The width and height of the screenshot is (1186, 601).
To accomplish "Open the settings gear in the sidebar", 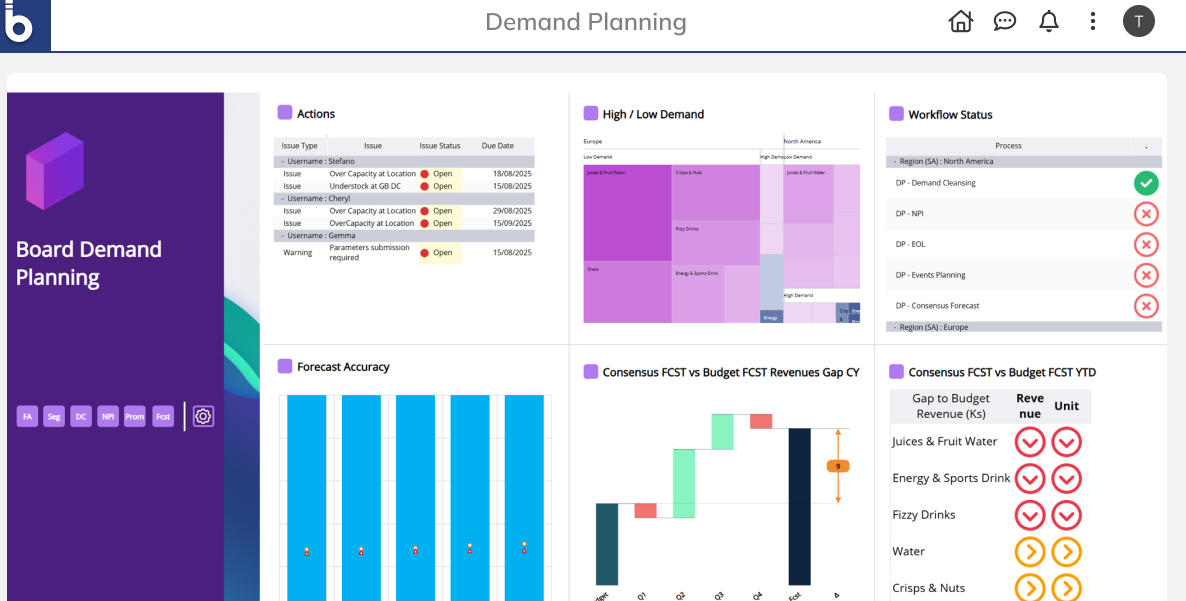I will (203, 416).
